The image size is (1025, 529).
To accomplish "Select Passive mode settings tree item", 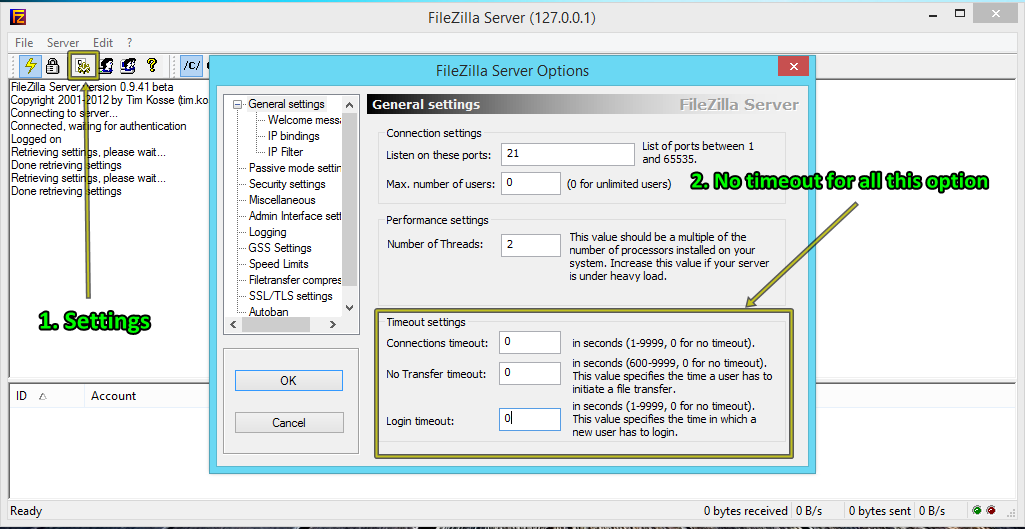I will [x=295, y=168].
